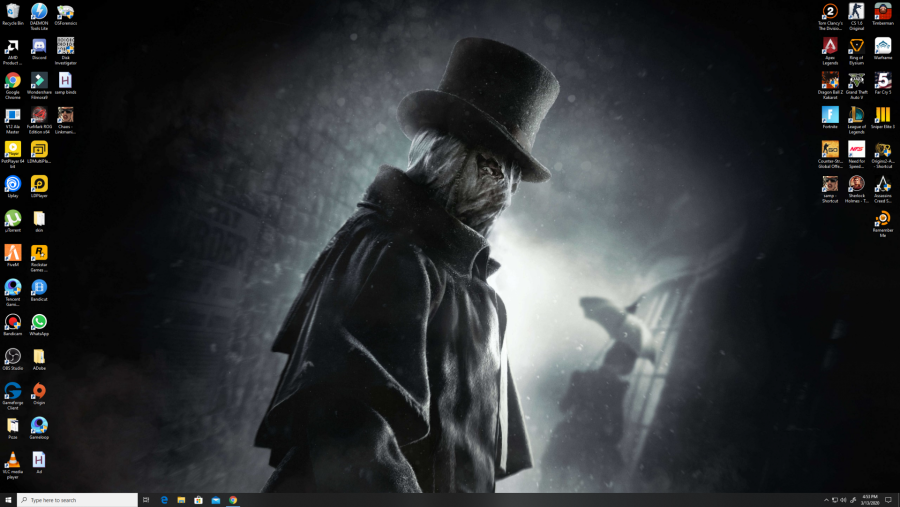Open the Action Center notifications panel
The width and height of the screenshot is (900, 507).
pyautogui.click(x=888, y=500)
